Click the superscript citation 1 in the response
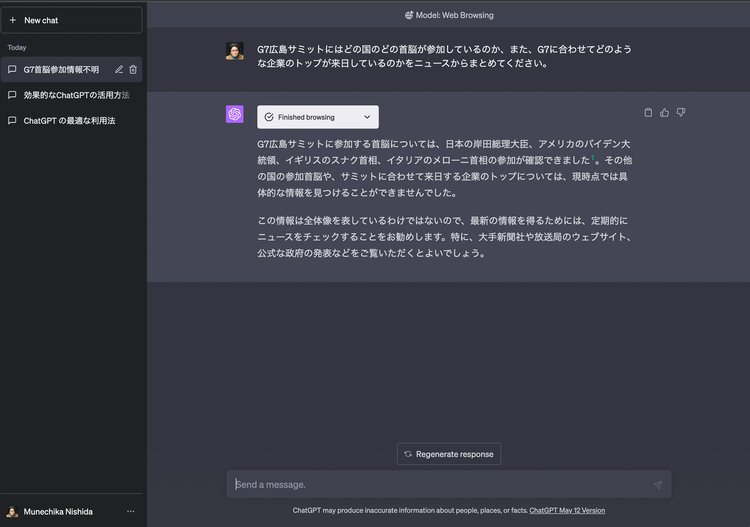The width and height of the screenshot is (750, 527). coord(592,158)
